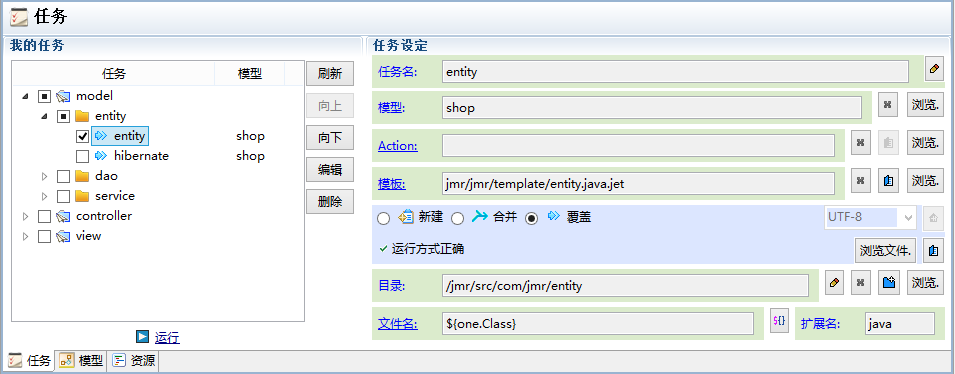This screenshot has width=955, height=374.
Task: Click the 文件名 link label
Action: pos(398,323)
